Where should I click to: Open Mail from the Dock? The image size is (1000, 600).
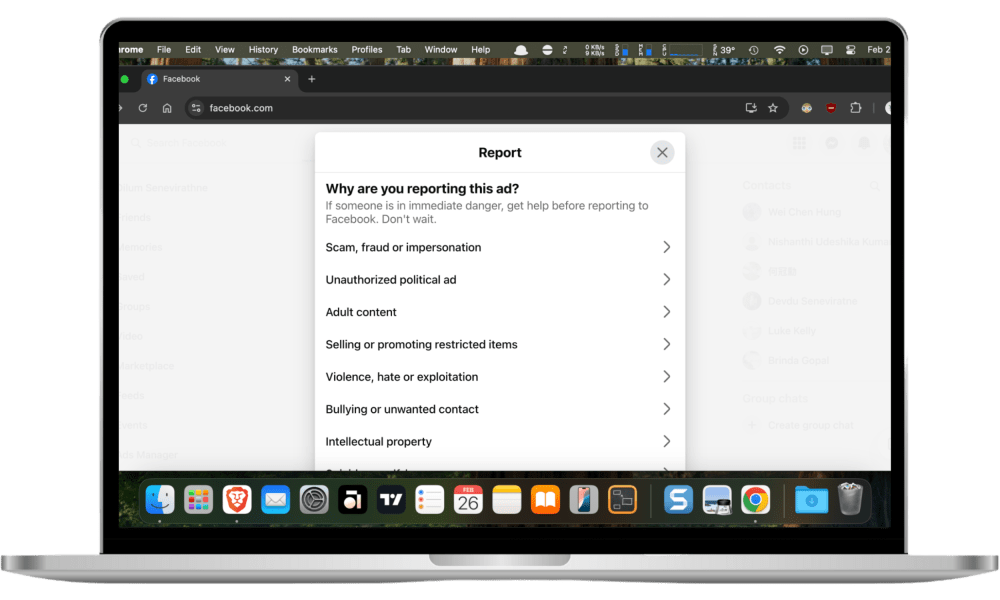pyautogui.click(x=276, y=500)
